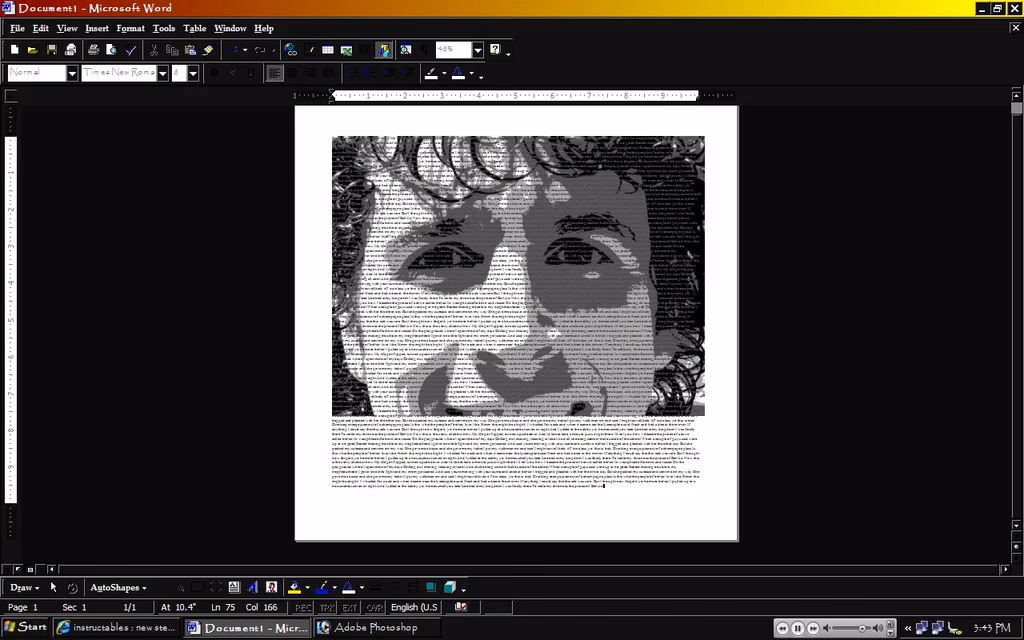Insert WordArt from the Drawing toolbar
This screenshot has height=640, width=1024.
[252, 588]
